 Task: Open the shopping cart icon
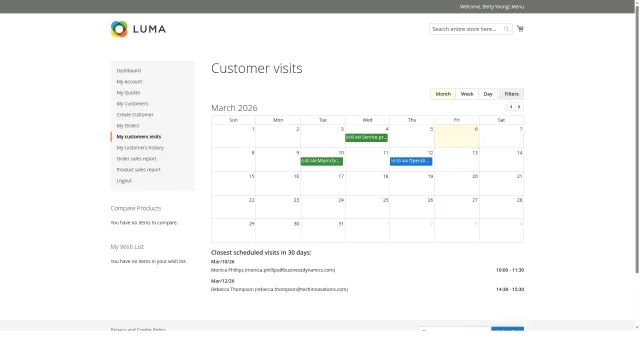tap(520, 29)
